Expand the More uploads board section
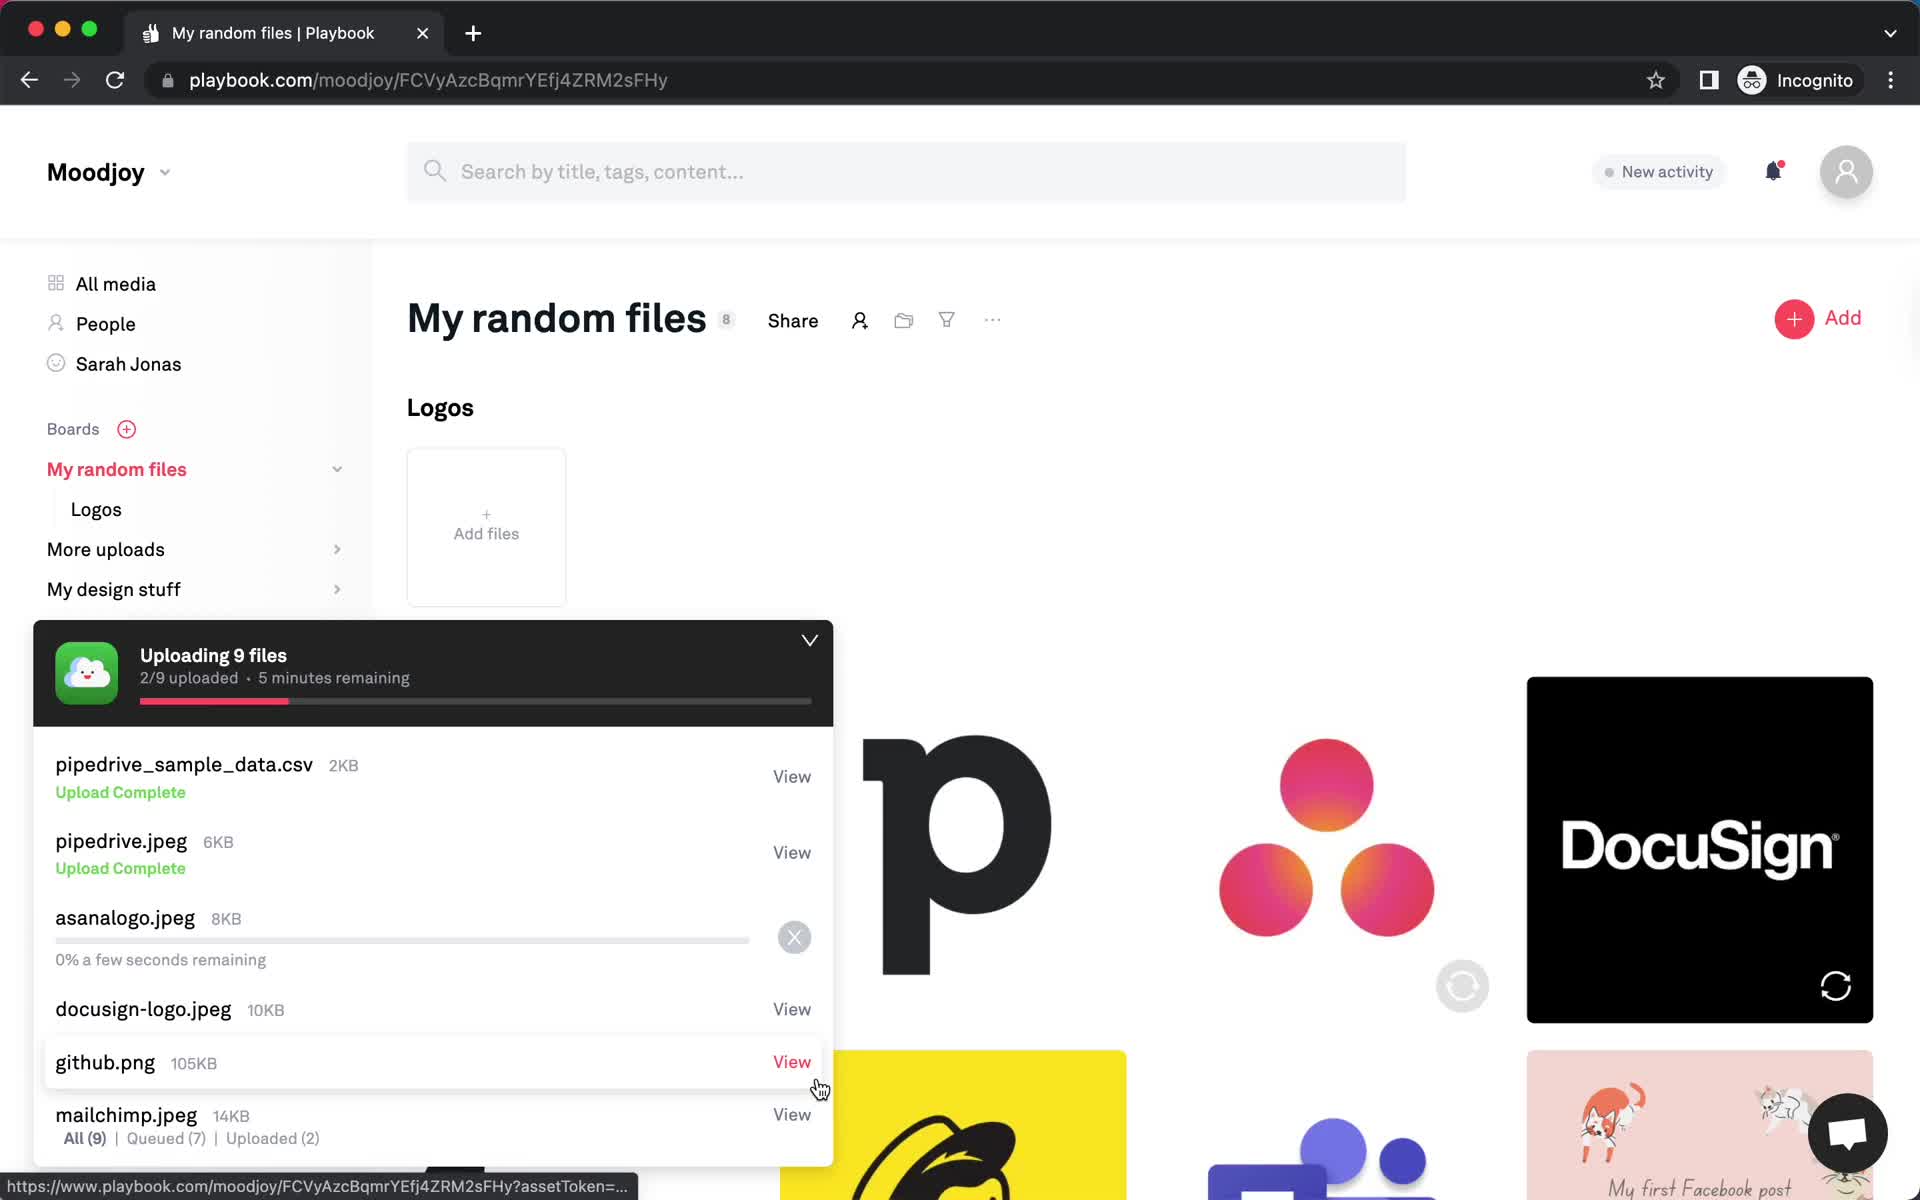 [x=335, y=549]
